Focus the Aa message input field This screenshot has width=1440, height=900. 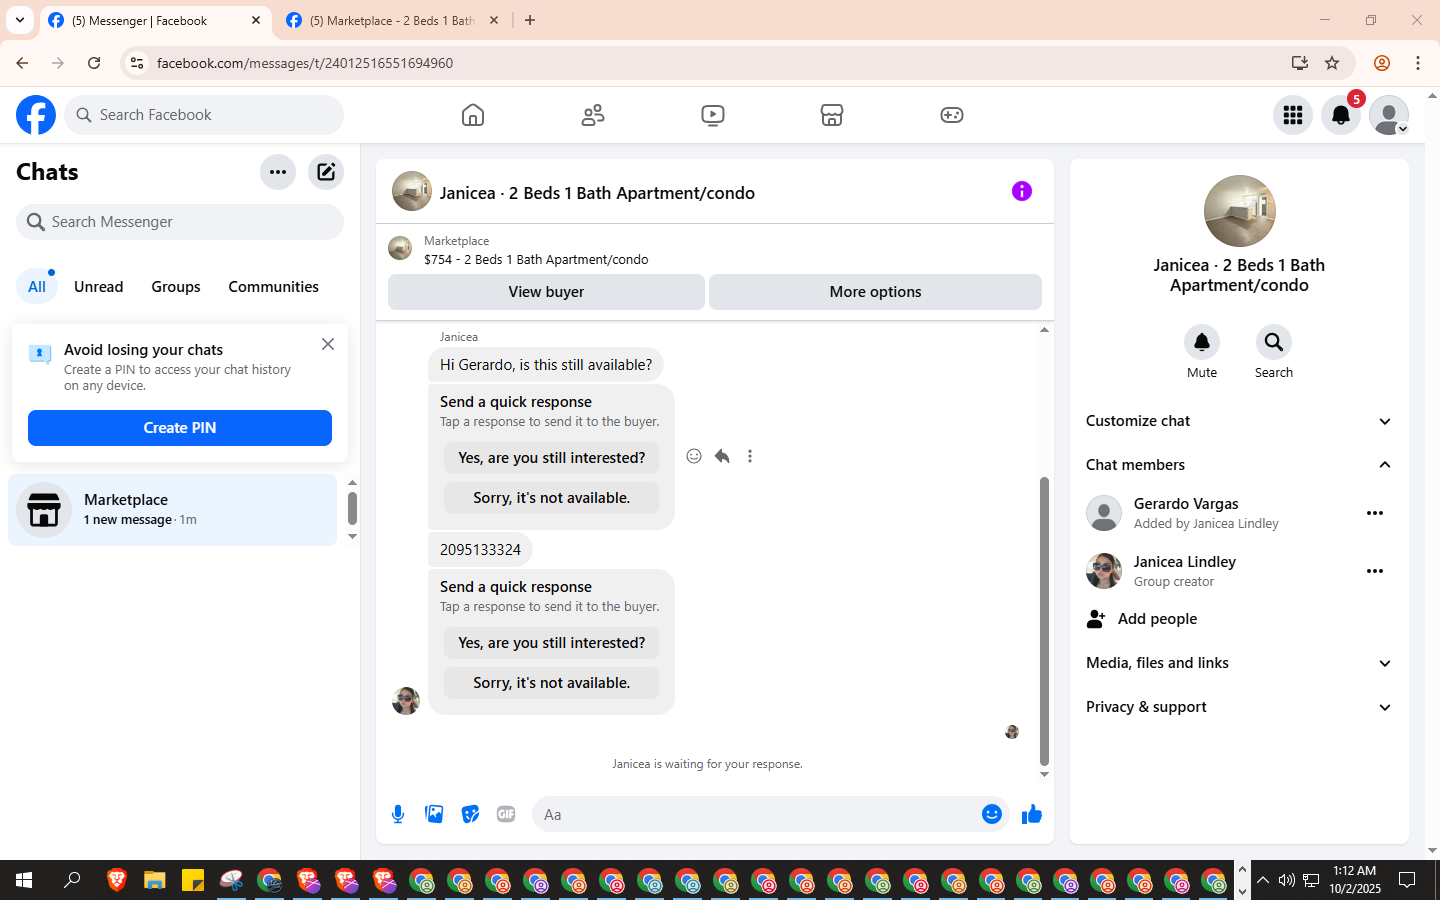[x=755, y=814]
